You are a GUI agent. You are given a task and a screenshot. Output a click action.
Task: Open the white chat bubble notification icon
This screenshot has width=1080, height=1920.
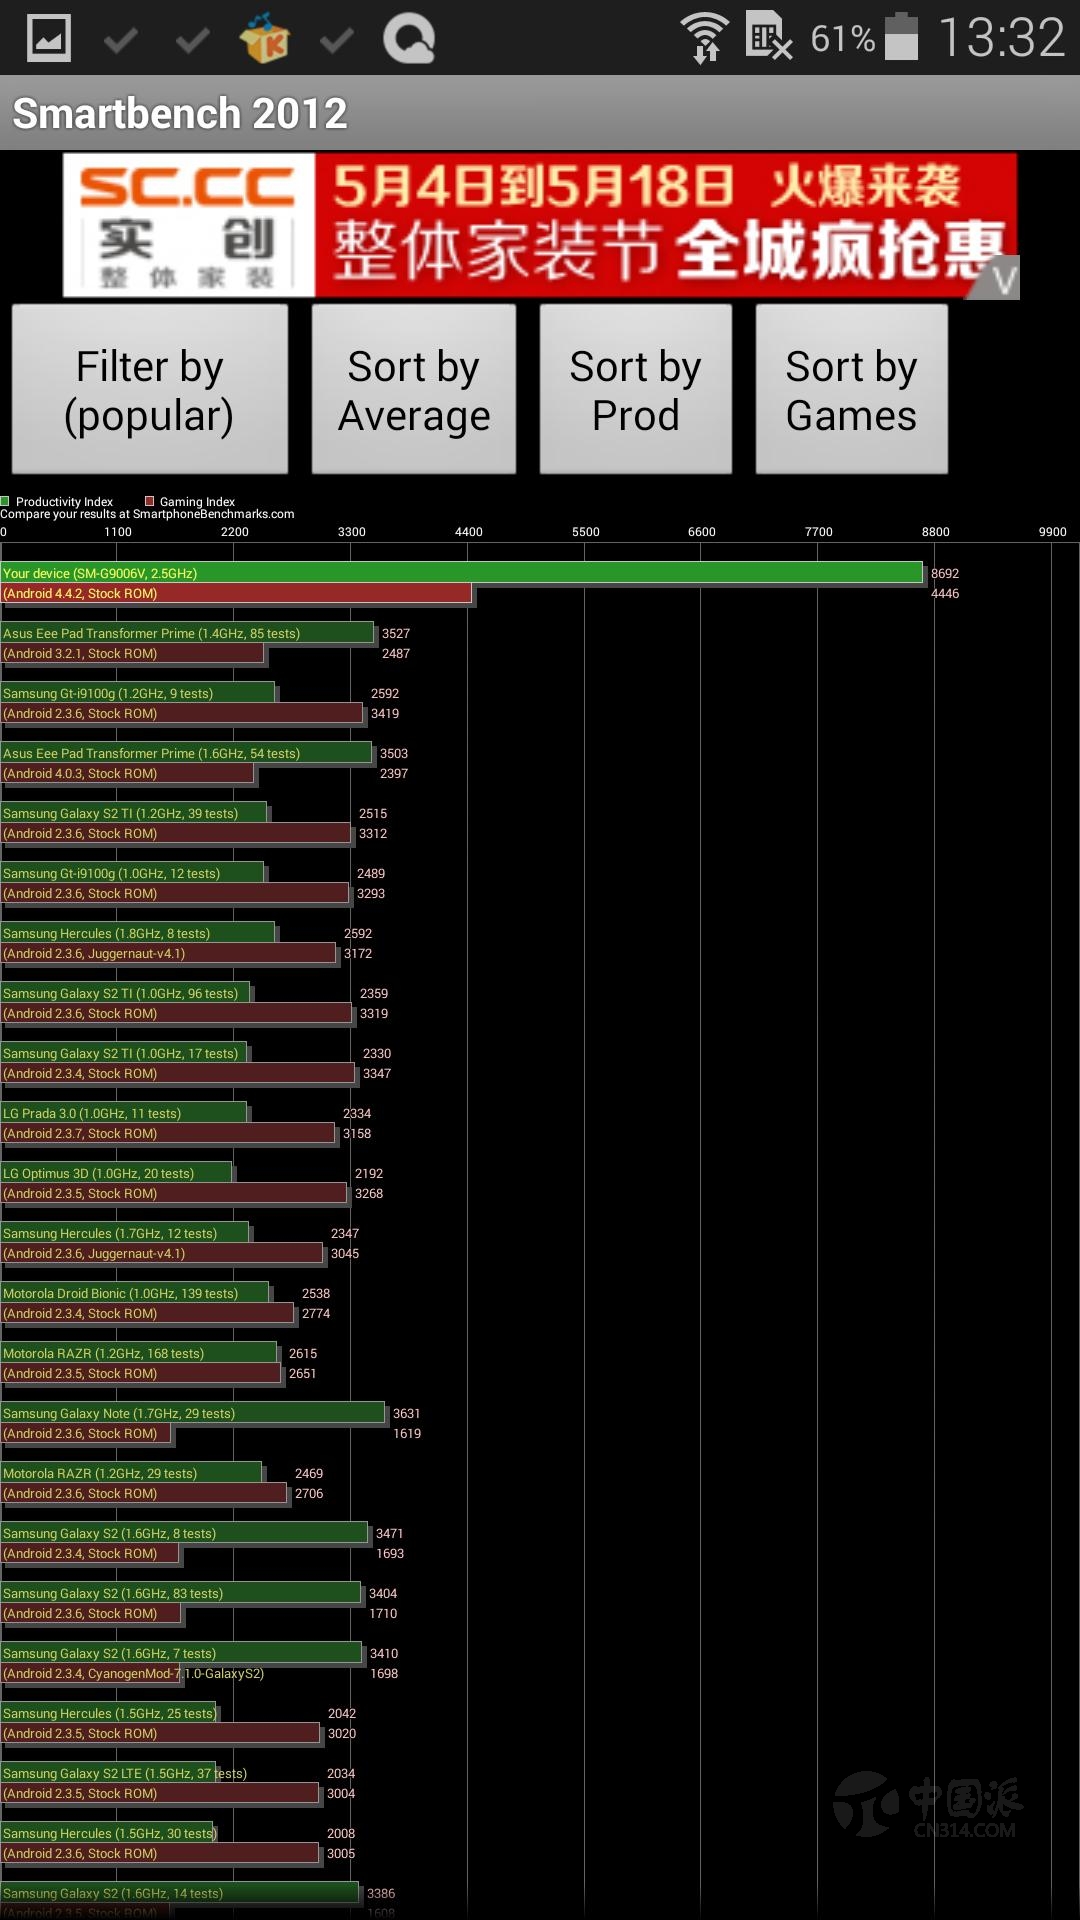pyautogui.click(x=409, y=39)
